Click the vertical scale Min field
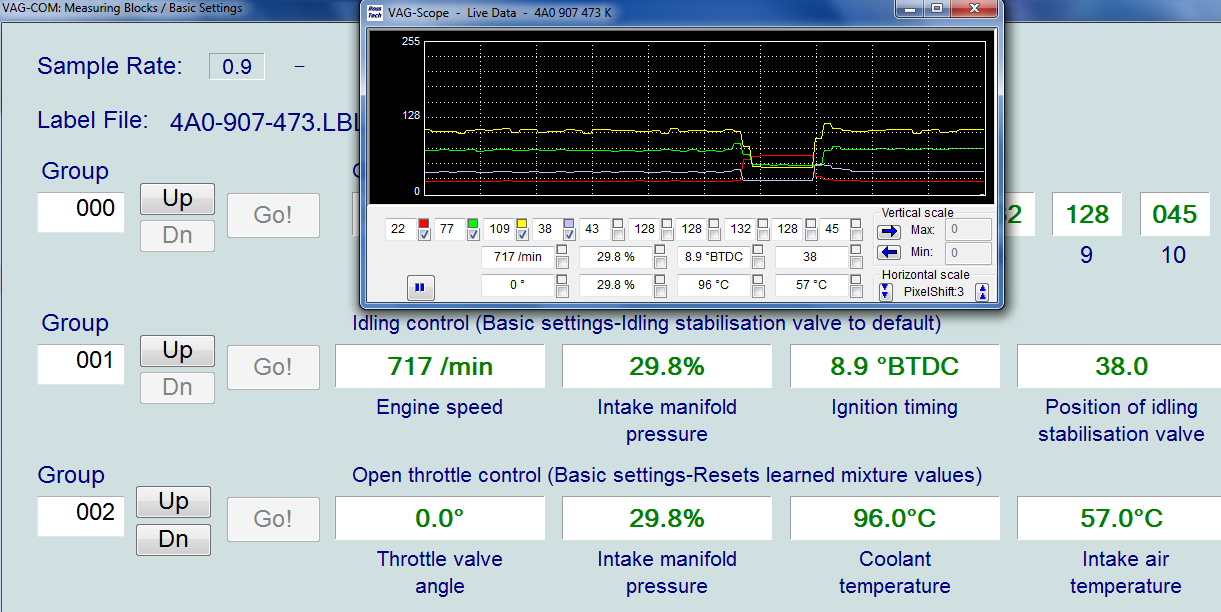The height and width of the screenshot is (612, 1221). pyautogui.click(x=968, y=253)
